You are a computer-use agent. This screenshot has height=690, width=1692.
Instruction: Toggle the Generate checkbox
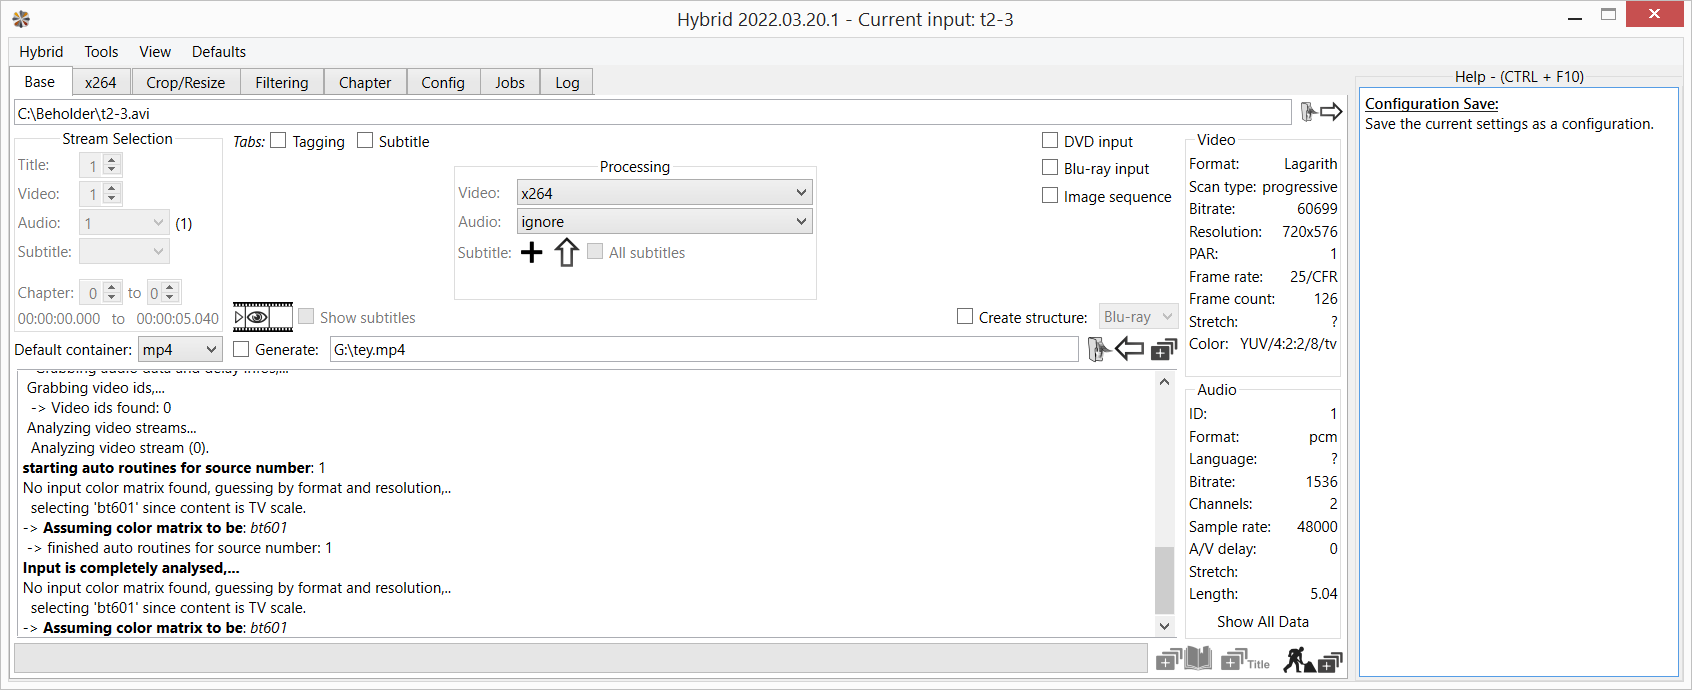click(241, 349)
